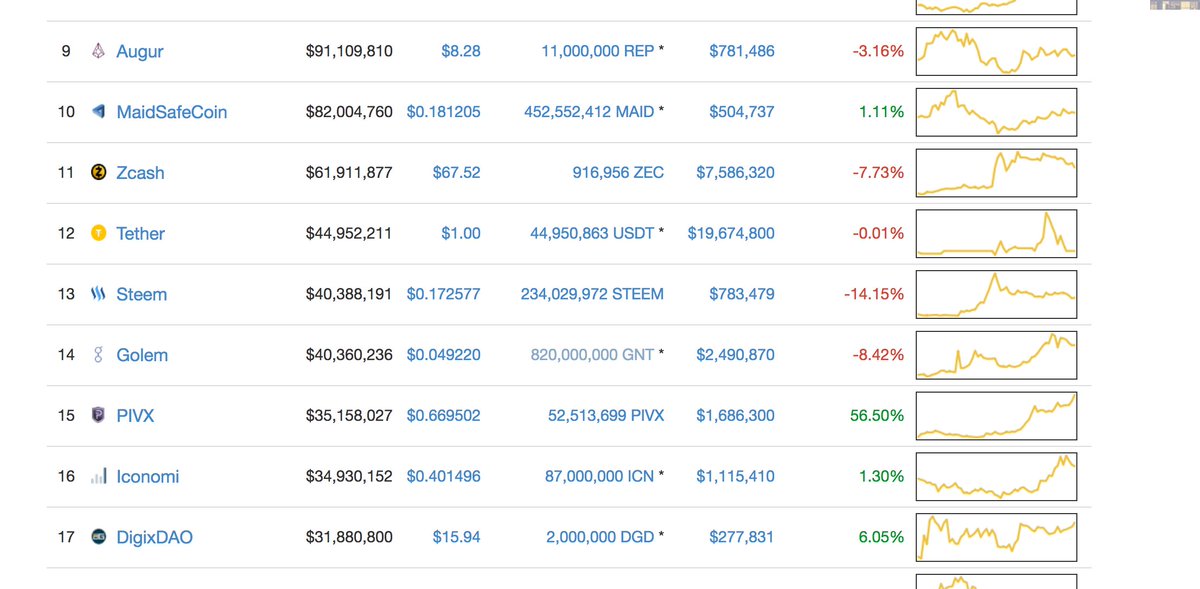This screenshot has height=589, width=1200.
Task: Click DigixDAO price $15.94
Action: pos(456,537)
